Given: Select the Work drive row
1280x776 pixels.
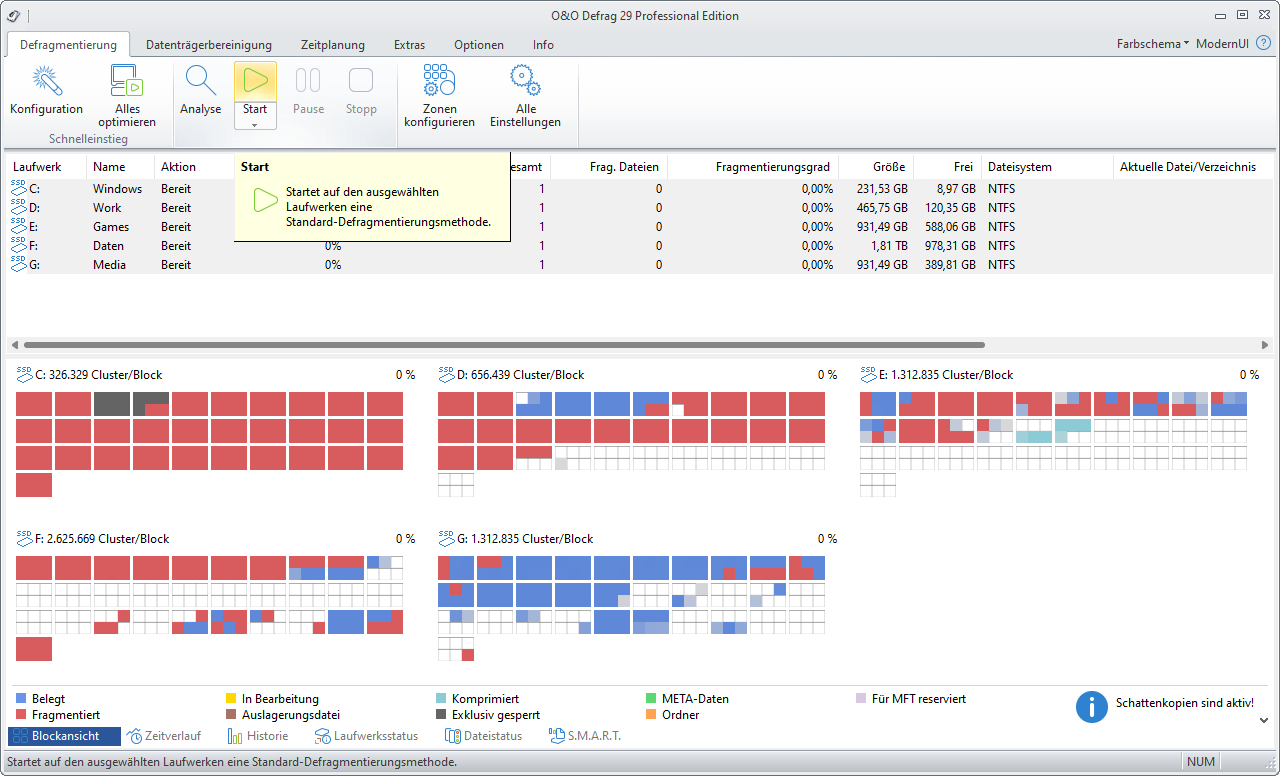Looking at the screenshot, I should pos(640,207).
